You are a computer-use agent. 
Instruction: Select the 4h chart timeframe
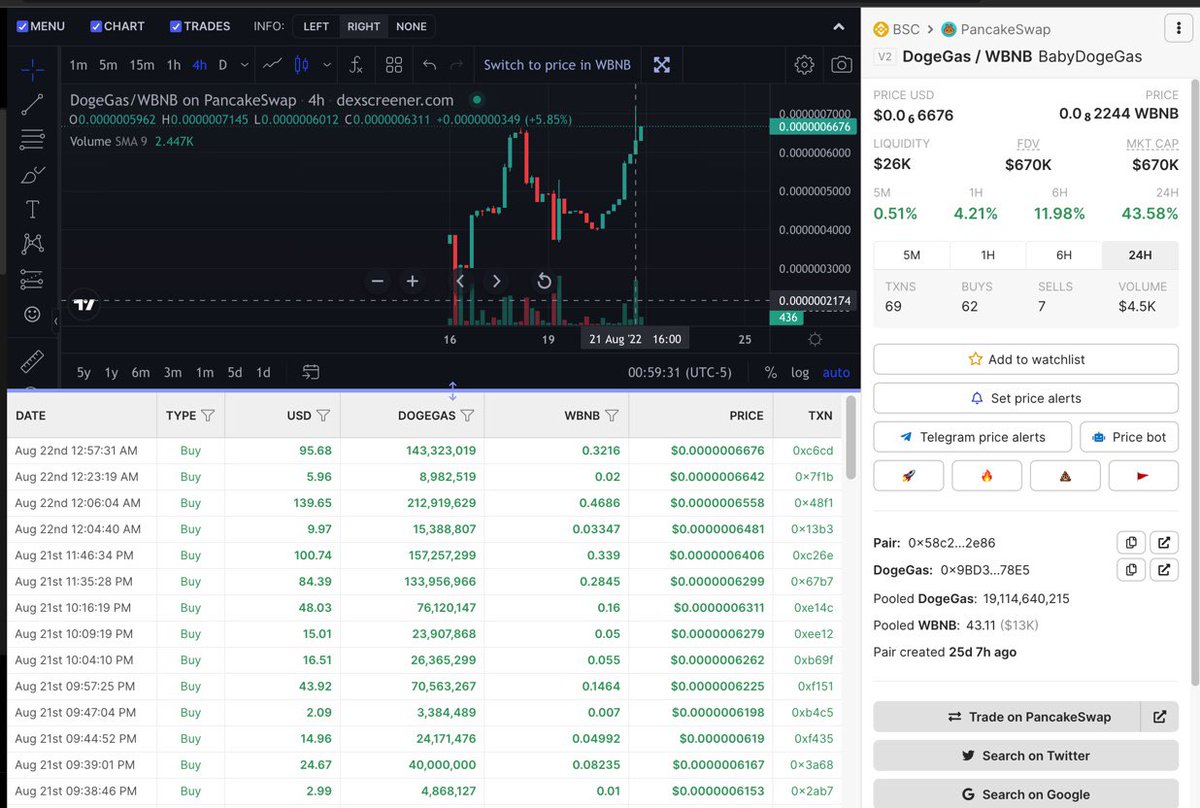click(200, 65)
